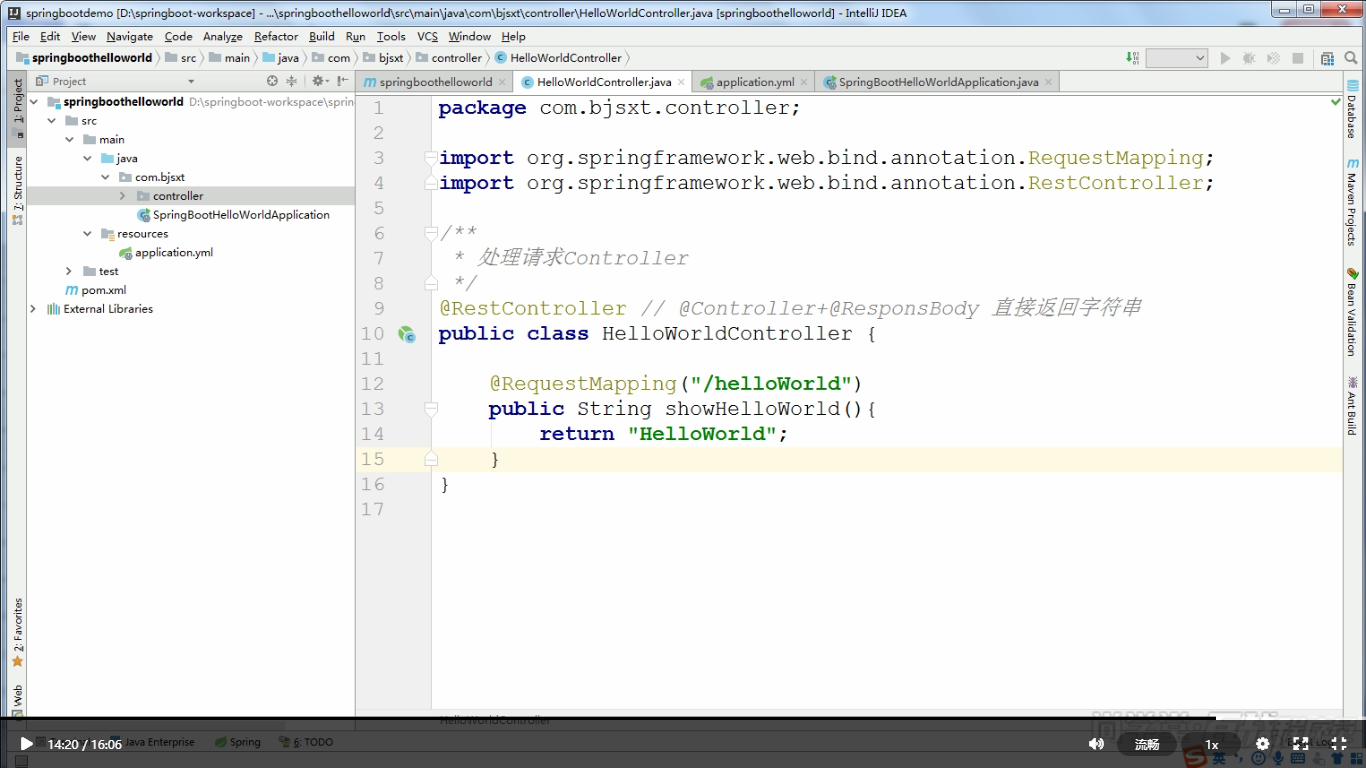Viewport: 1366px width, 768px height.
Task: Play the video with the play button
Action: [x=26, y=744]
